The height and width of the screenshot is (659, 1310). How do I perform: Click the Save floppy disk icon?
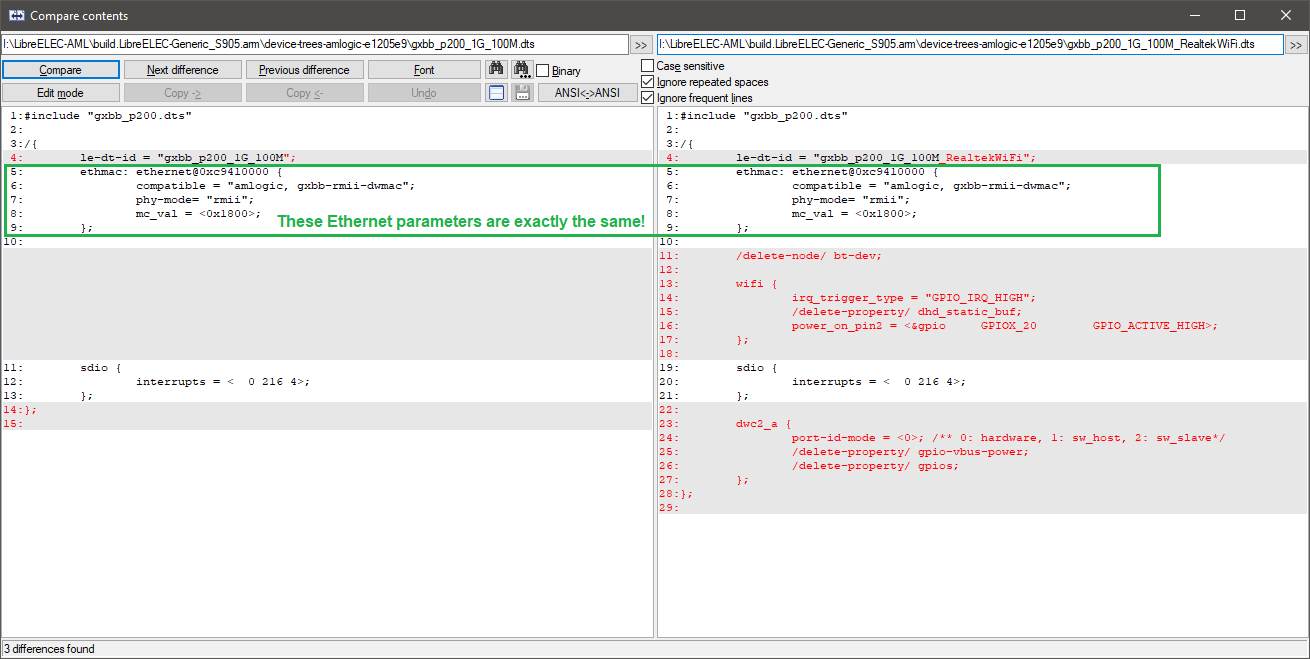(522, 93)
